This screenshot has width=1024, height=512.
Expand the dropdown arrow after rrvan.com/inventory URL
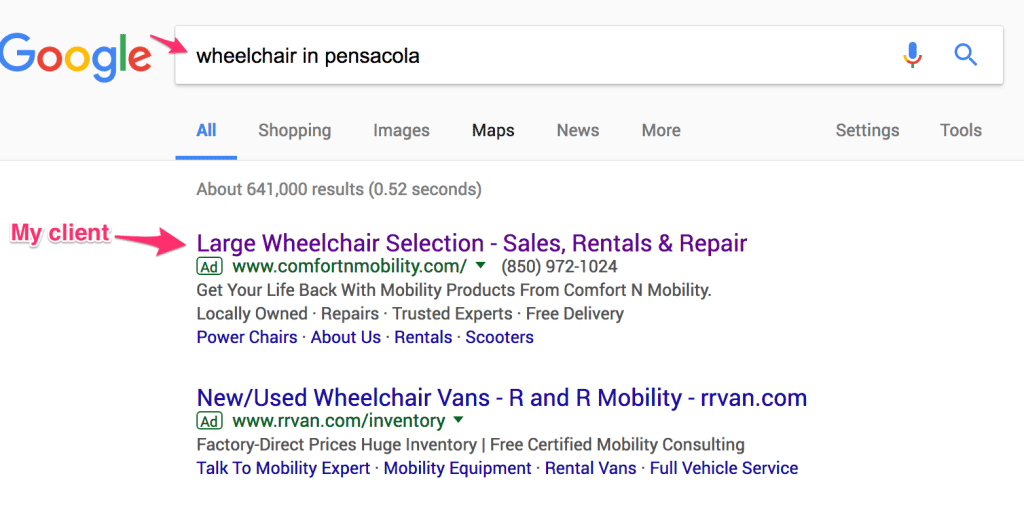(x=458, y=420)
